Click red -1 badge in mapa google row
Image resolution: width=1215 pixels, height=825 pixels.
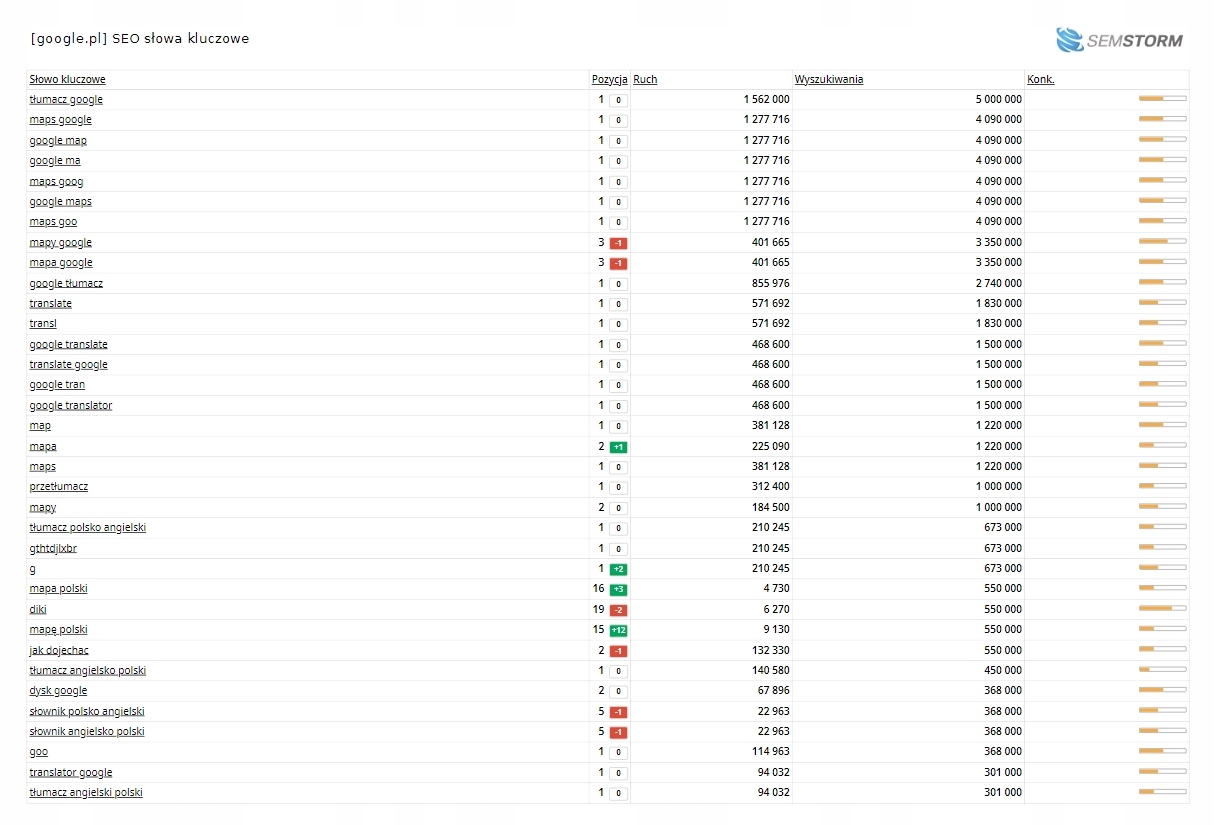[618, 263]
